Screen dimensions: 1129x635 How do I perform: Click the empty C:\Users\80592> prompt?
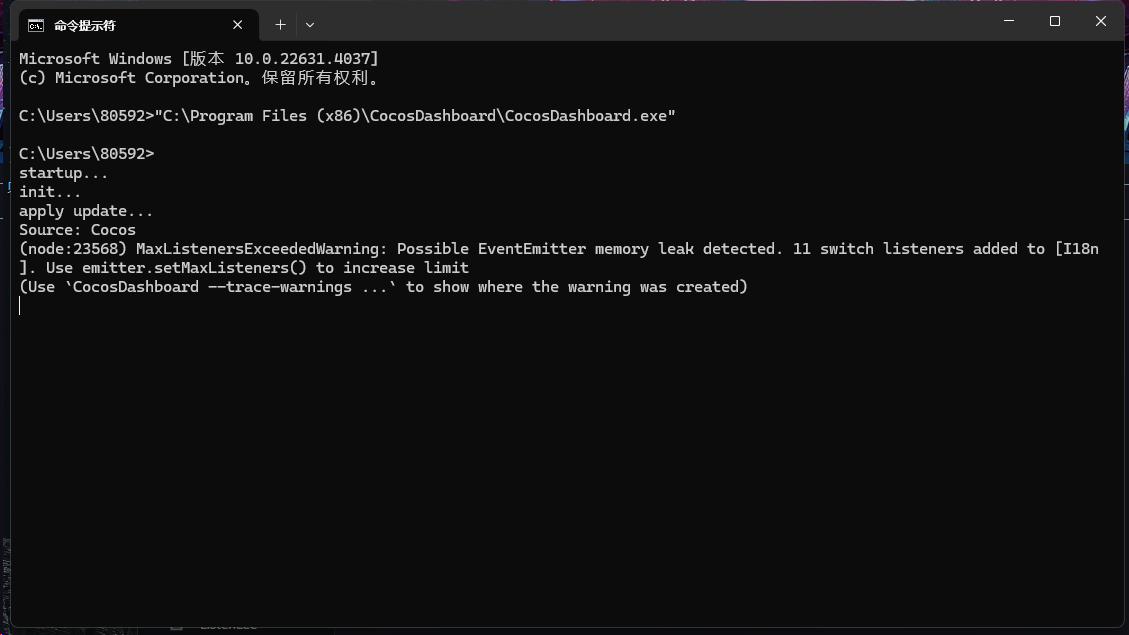point(87,154)
